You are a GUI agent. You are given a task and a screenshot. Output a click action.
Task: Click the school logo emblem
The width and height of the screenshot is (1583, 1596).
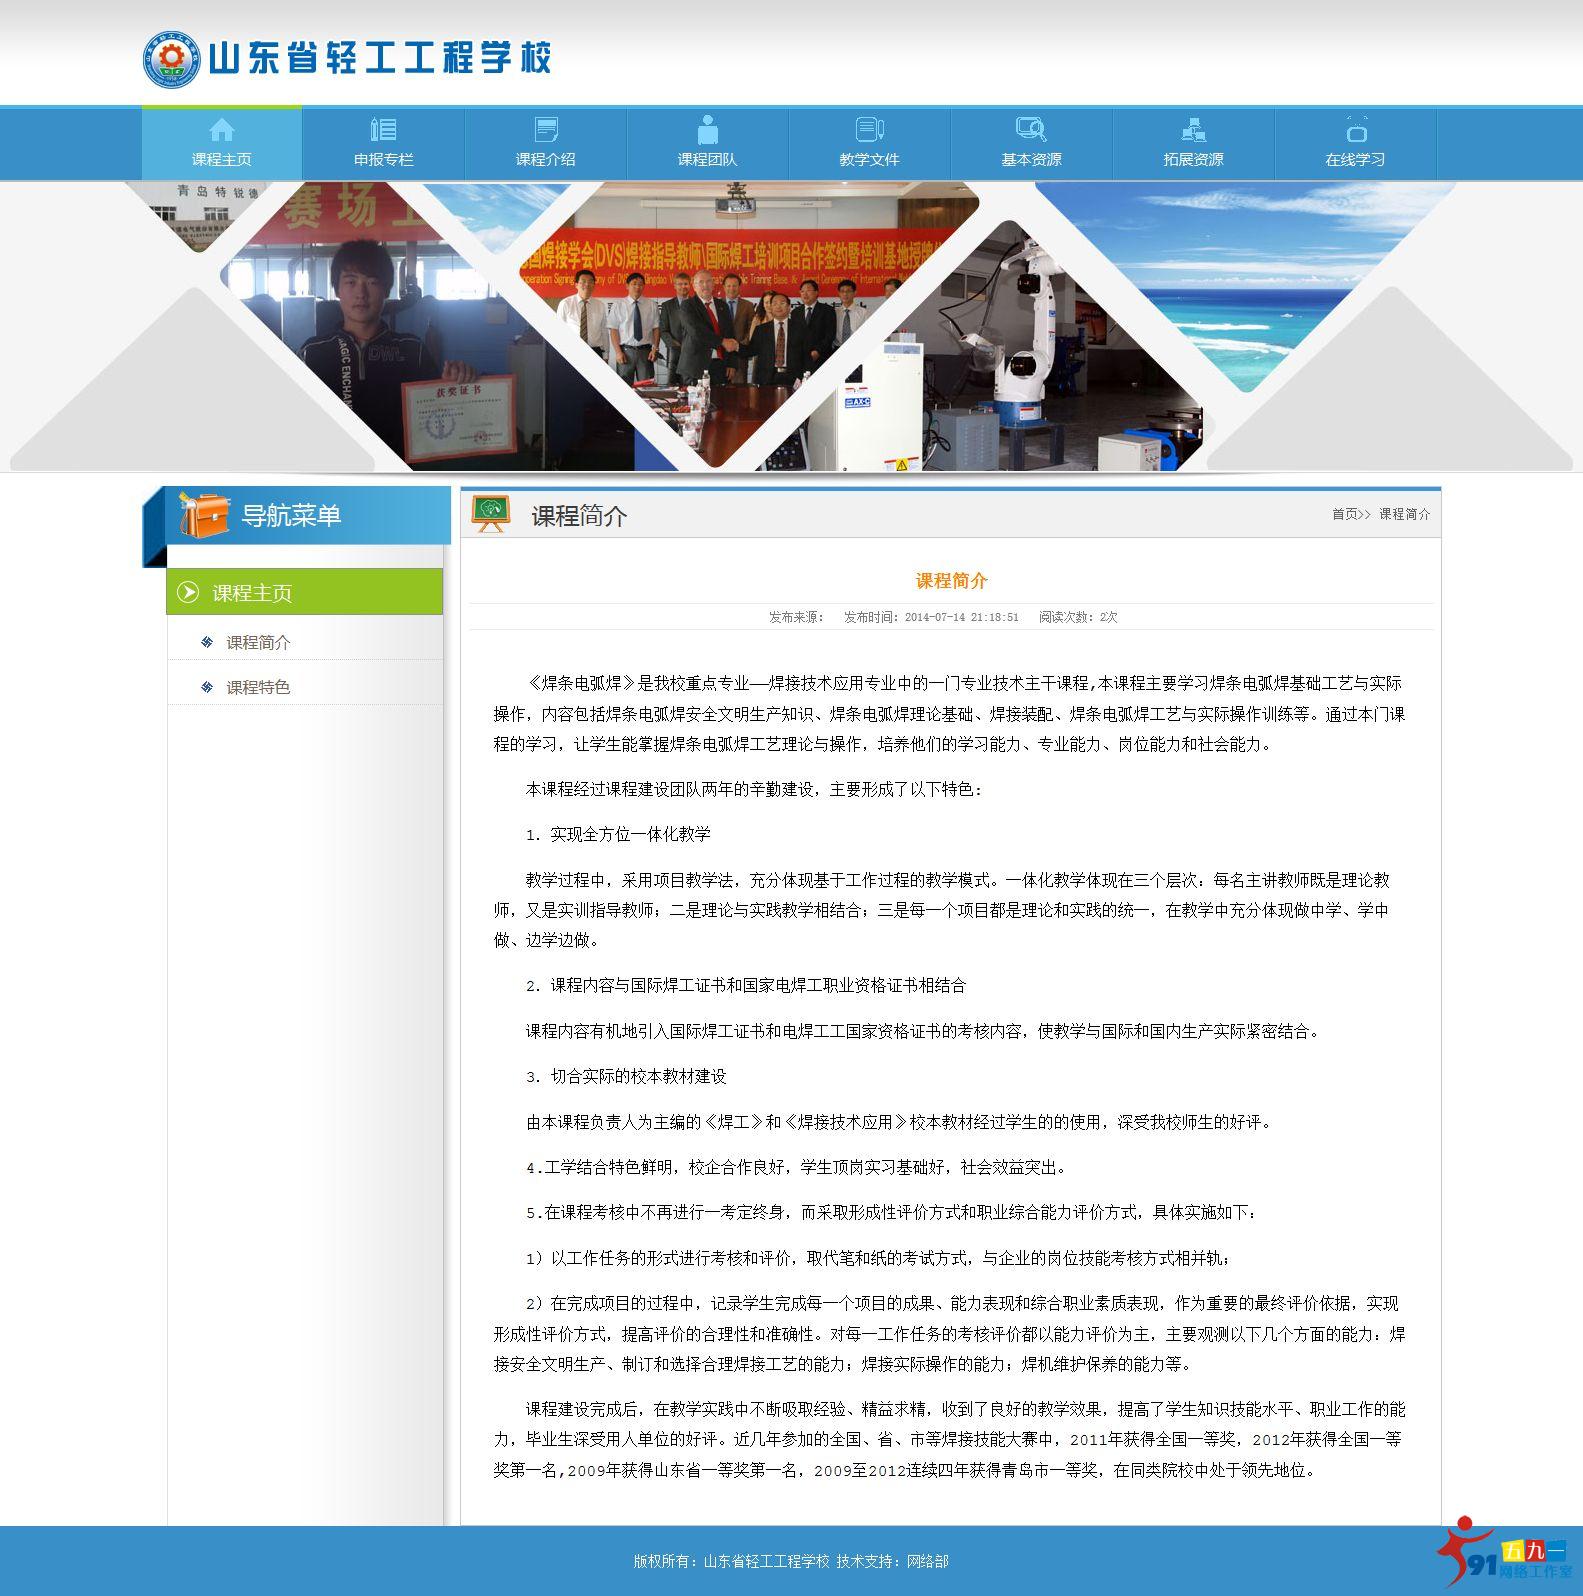[x=171, y=59]
